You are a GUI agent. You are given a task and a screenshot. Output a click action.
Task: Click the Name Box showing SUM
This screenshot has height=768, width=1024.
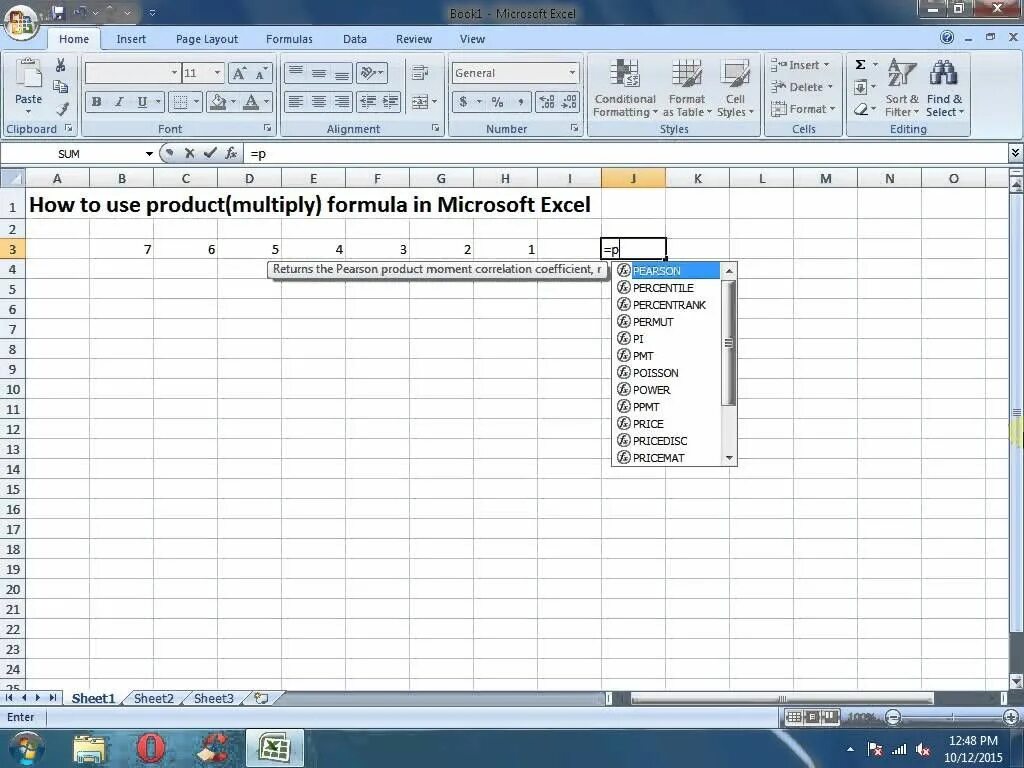coord(69,153)
